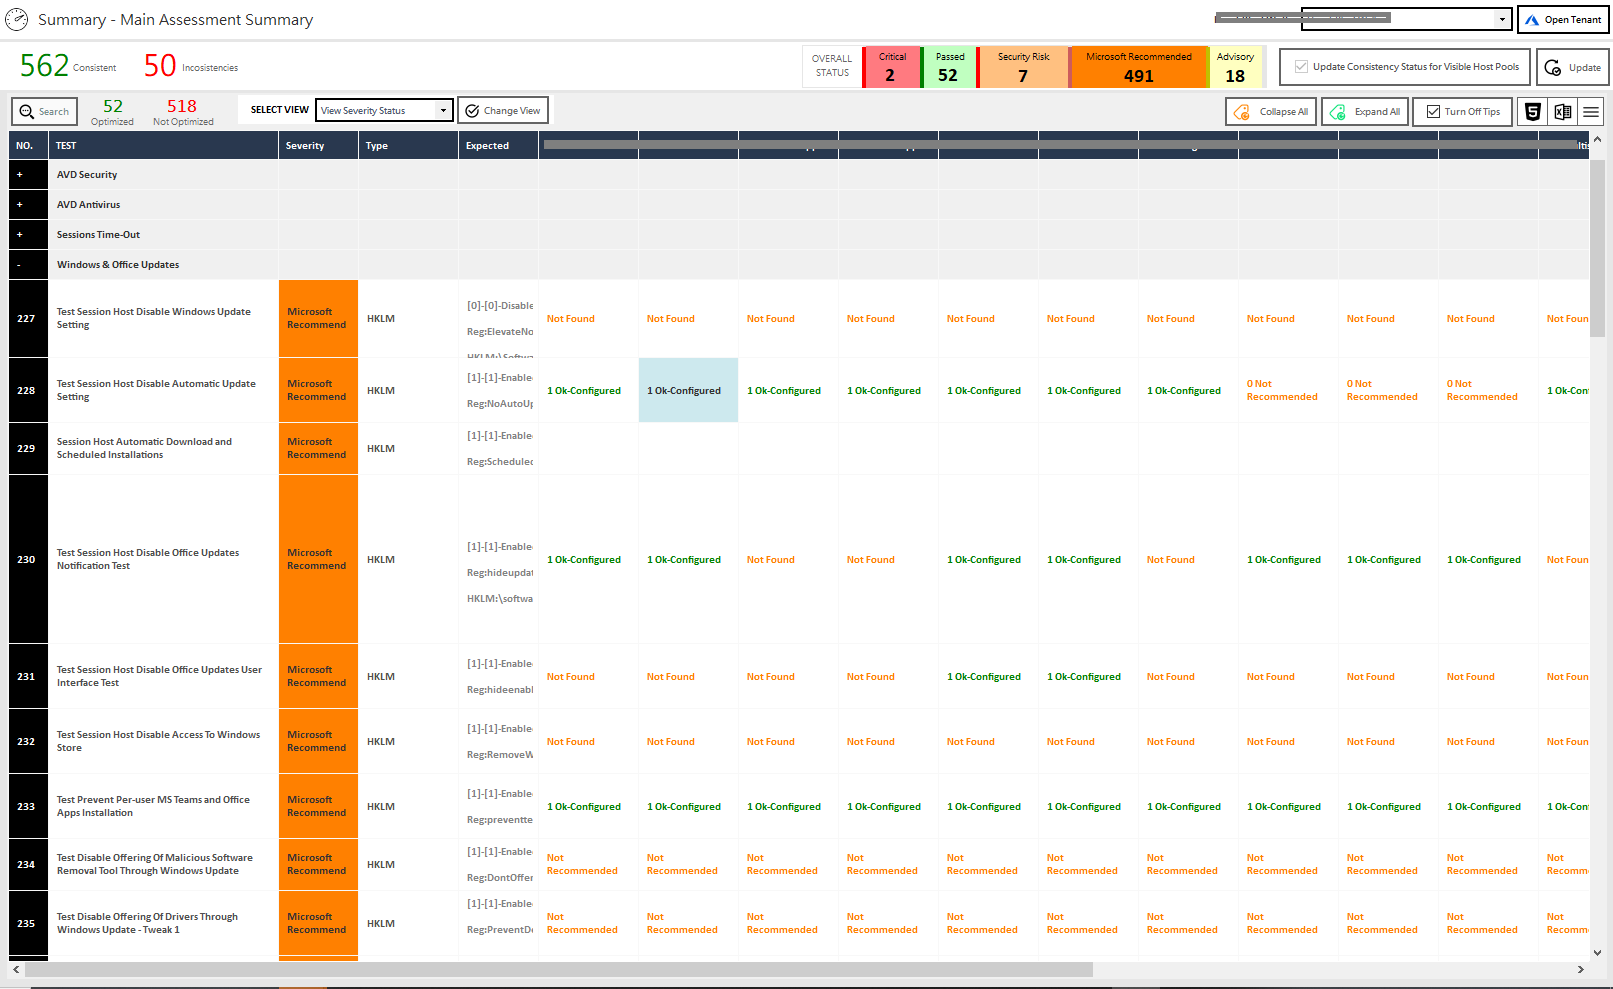The image size is (1613, 989).
Task: Collapse the Windows & Office Updates group
Action: 20,264
